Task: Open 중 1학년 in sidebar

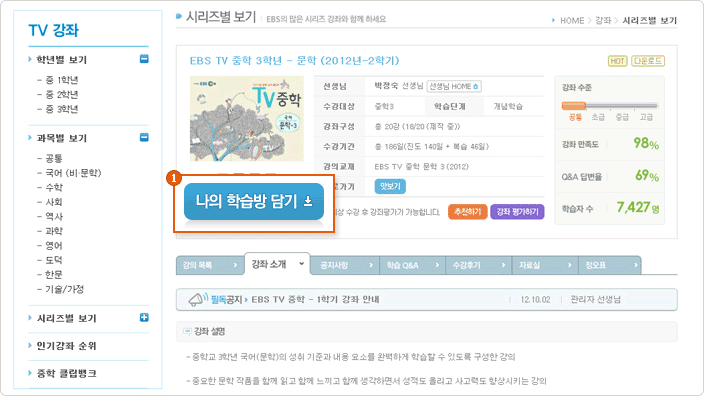Action: (62, 80)
